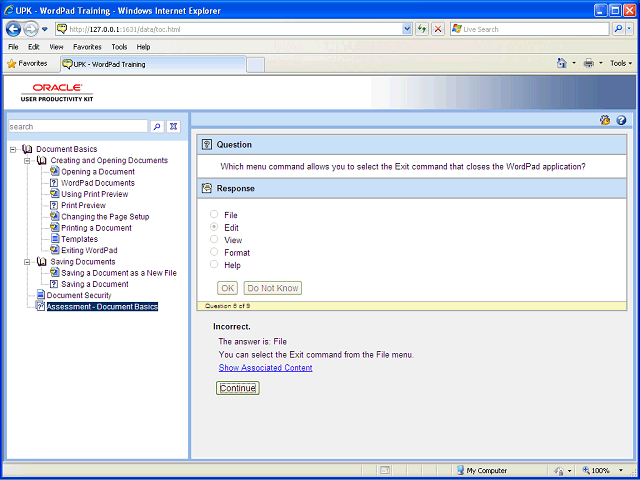
Task: Click the Response header icon
Action: 207,189
